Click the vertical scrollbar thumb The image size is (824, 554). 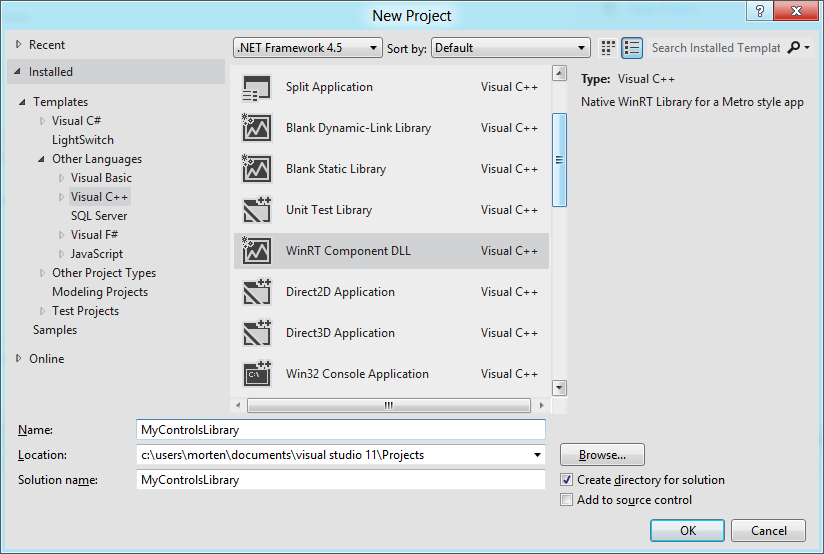point(560,160)
